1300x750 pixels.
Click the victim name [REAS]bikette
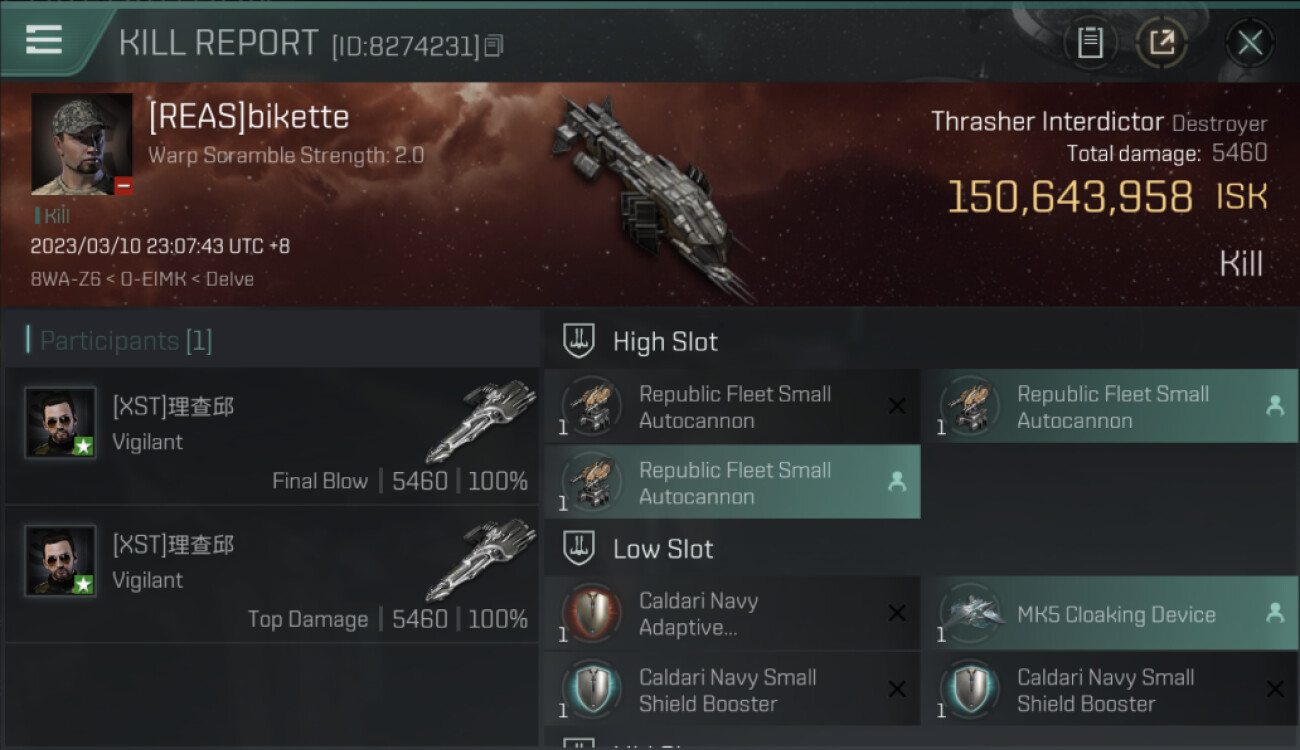(249, 117)
